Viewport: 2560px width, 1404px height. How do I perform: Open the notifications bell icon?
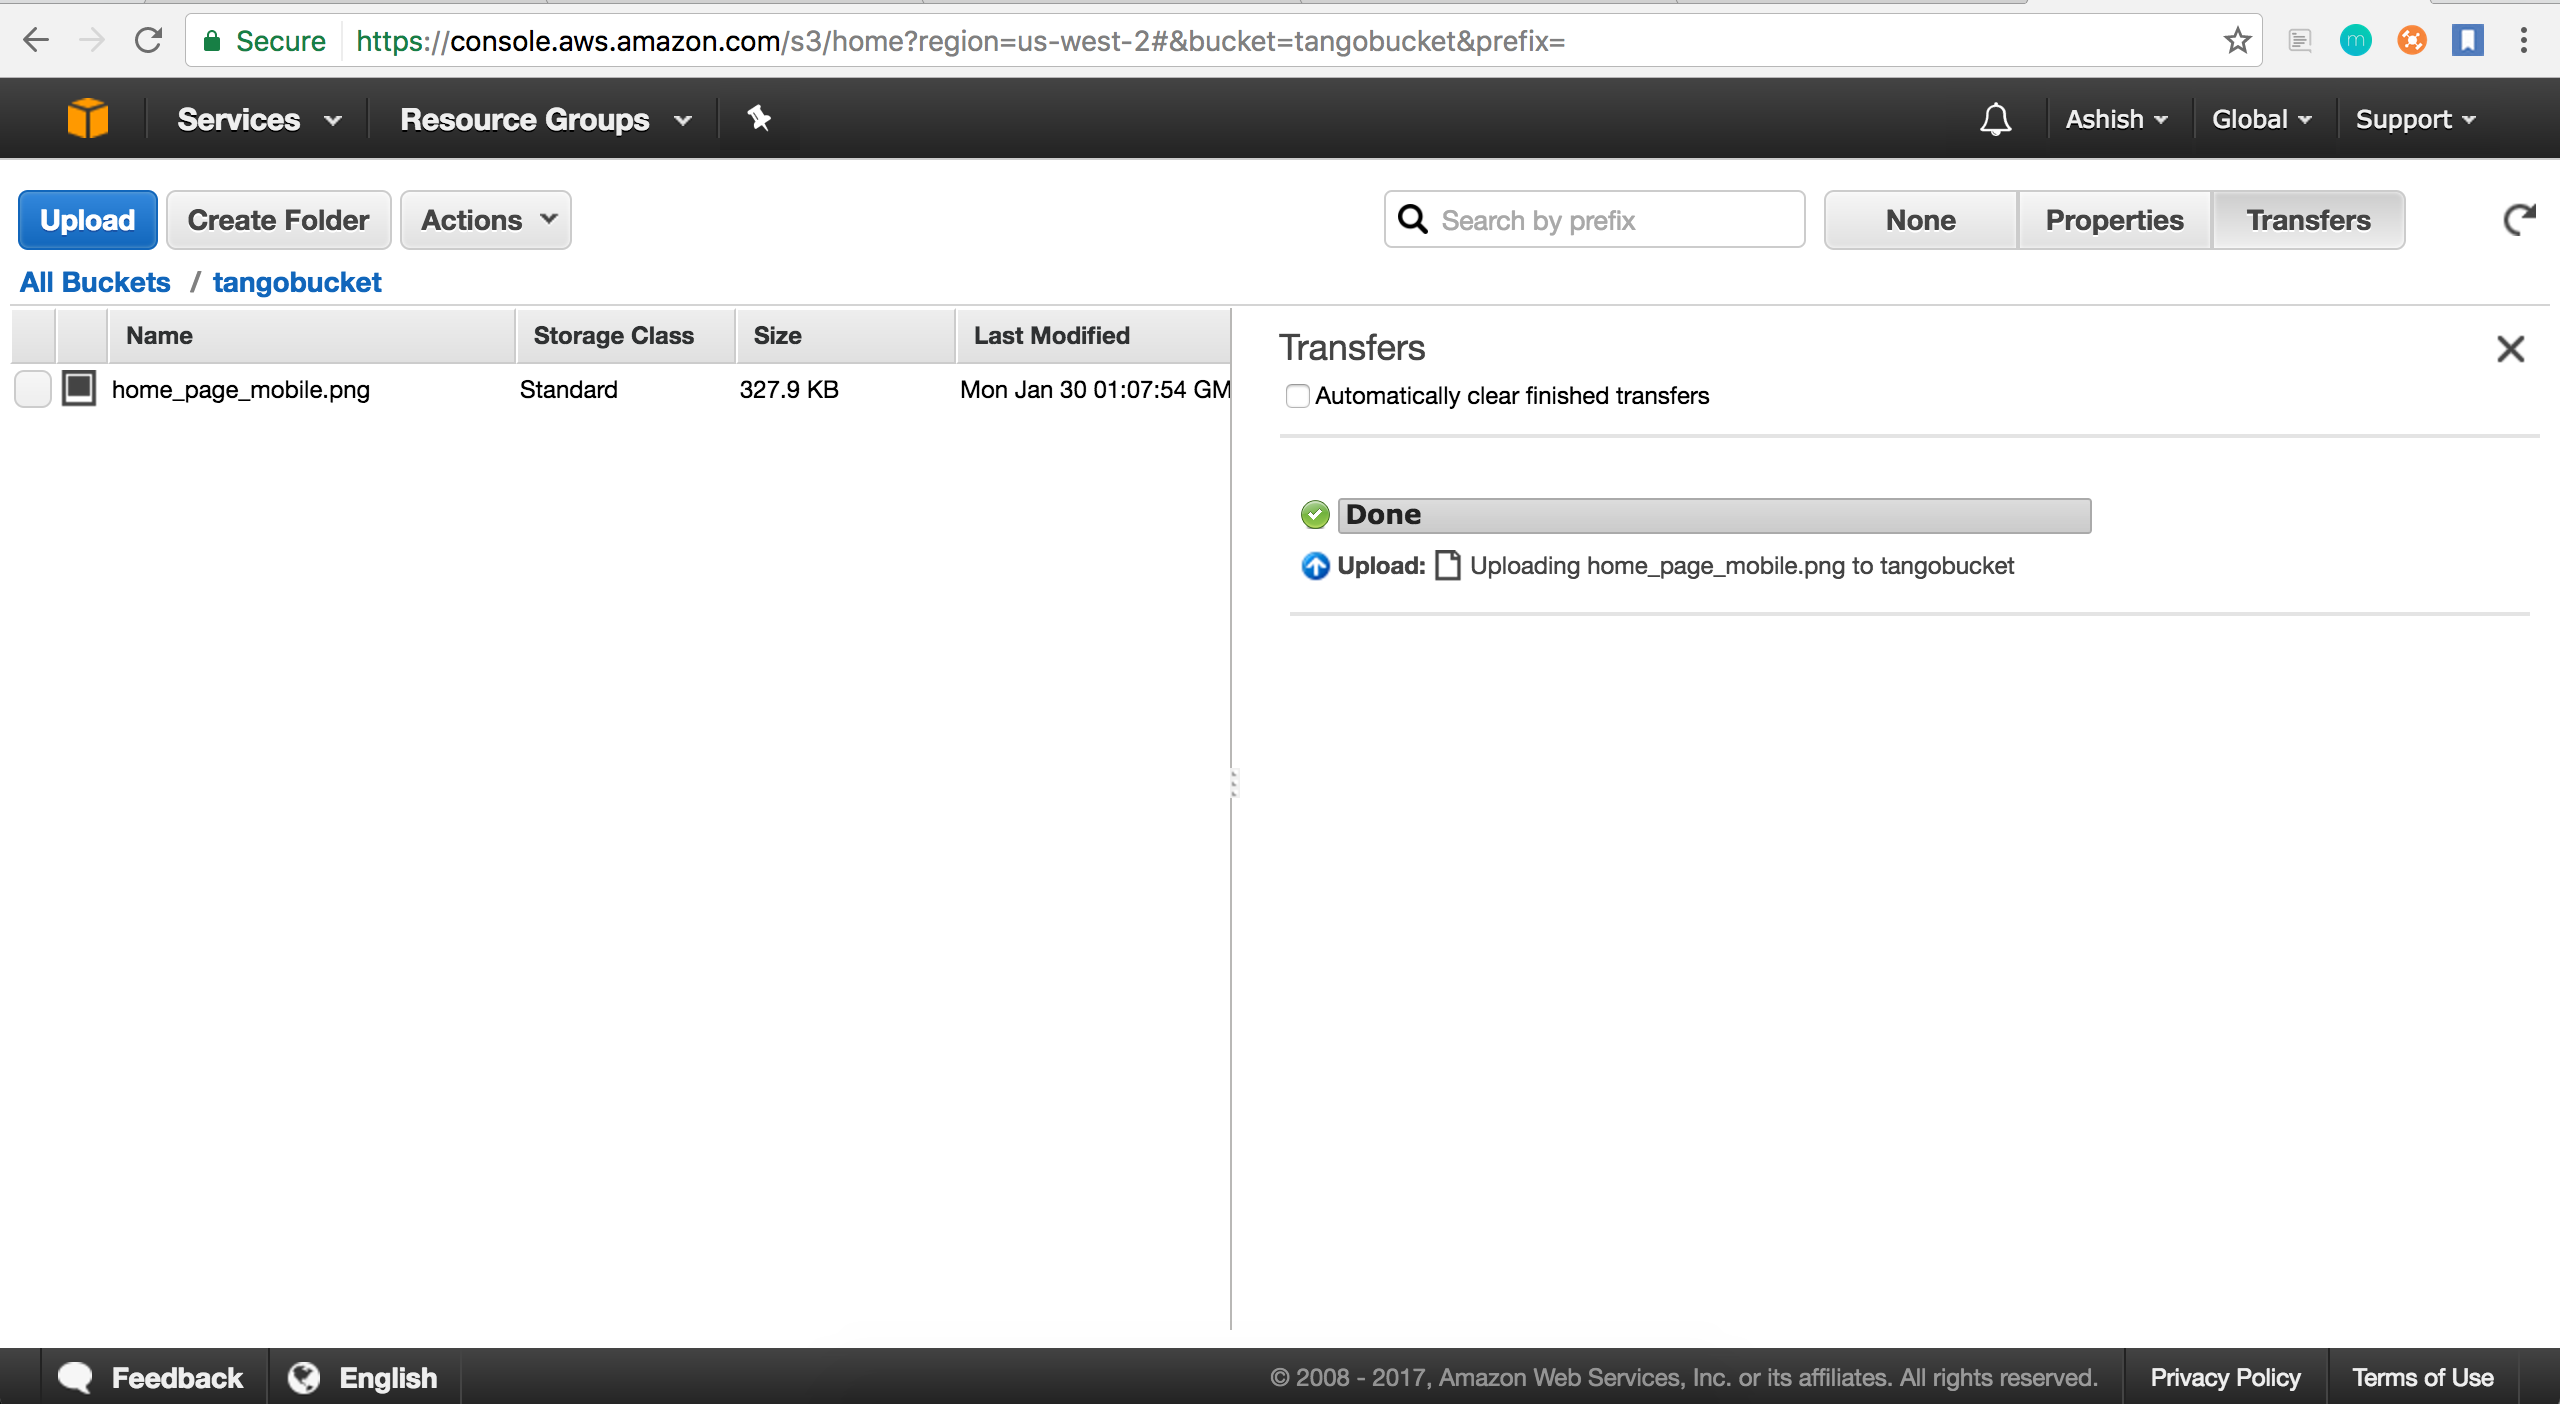point(1995,119)
